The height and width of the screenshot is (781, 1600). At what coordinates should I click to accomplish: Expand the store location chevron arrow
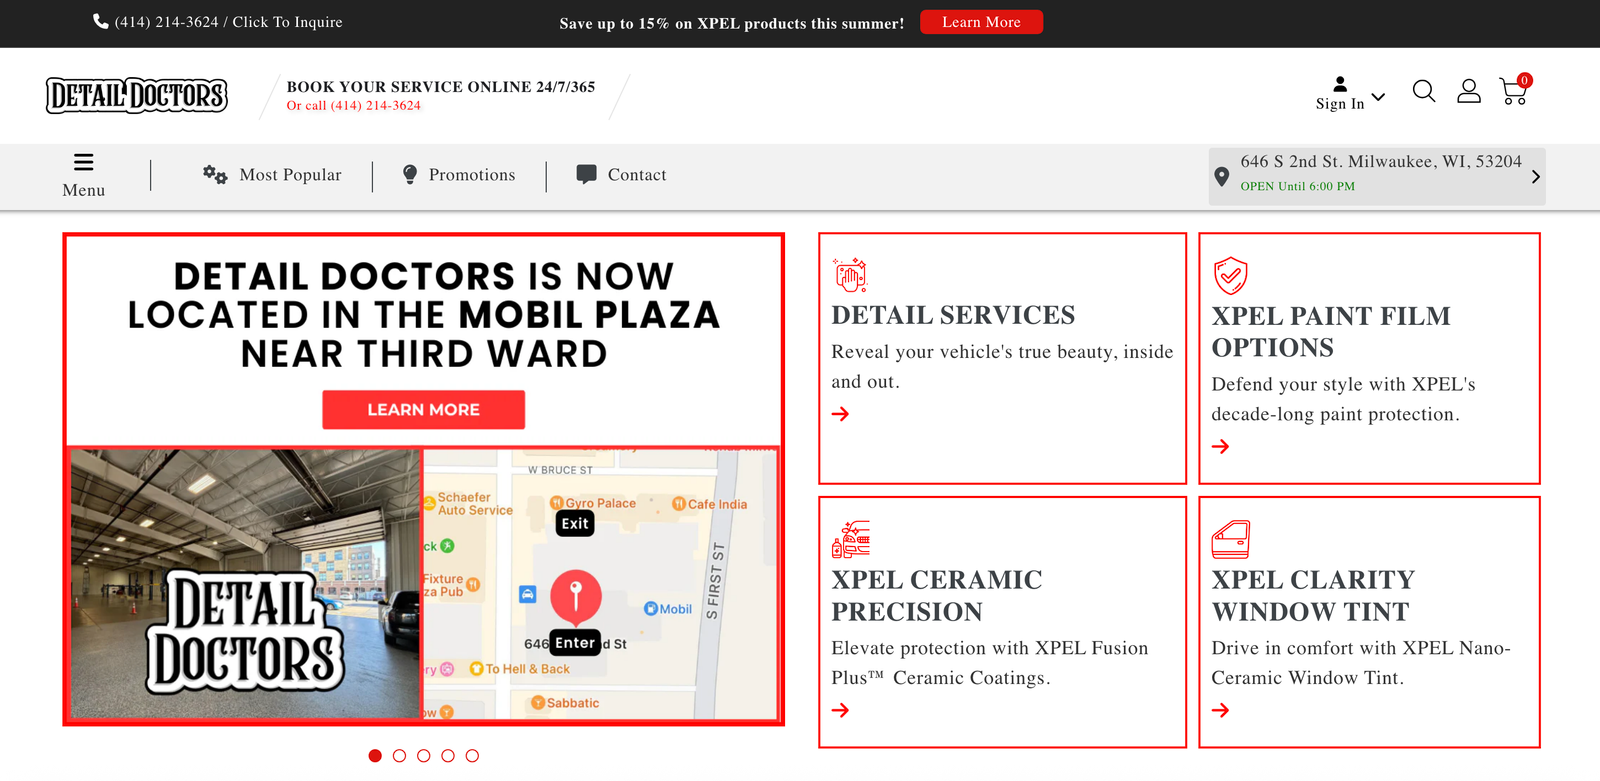(1536, 177)
